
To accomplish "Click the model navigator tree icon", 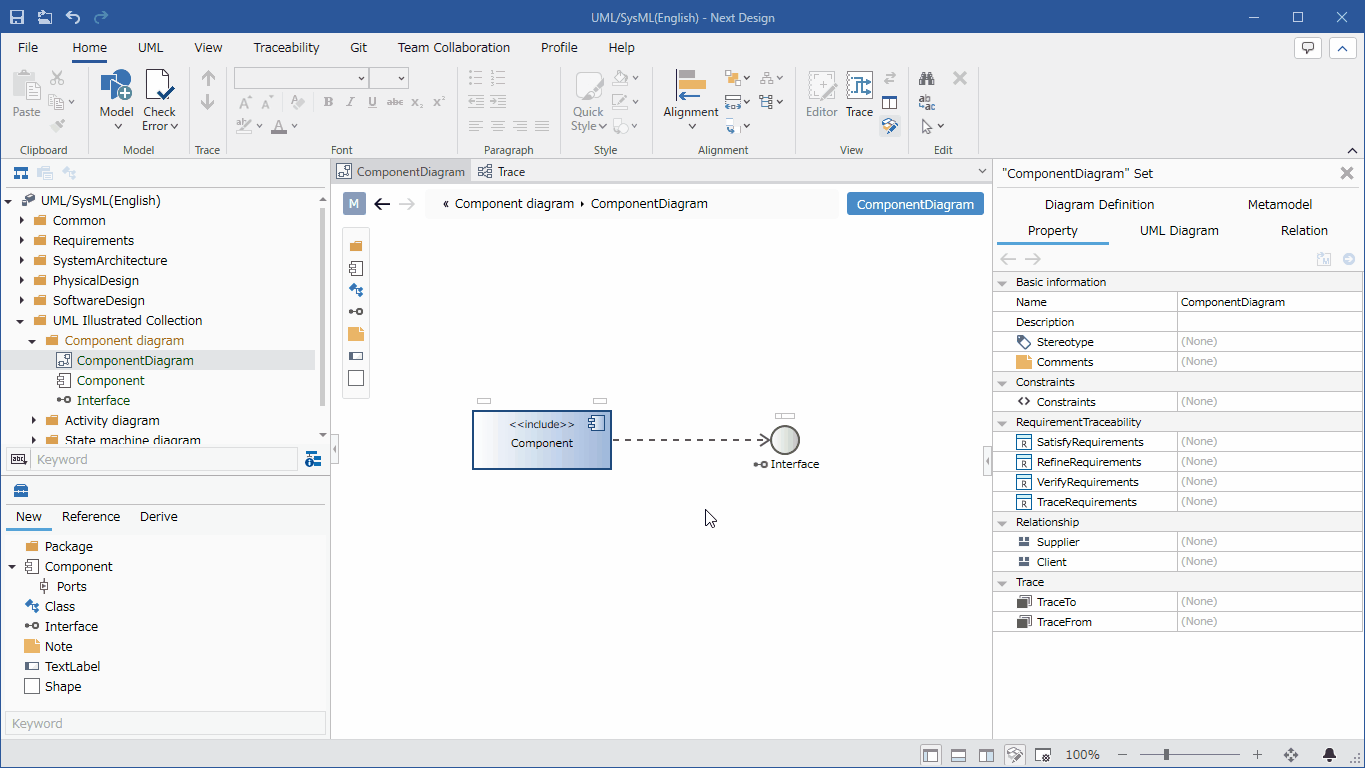I will coord(21,173).
